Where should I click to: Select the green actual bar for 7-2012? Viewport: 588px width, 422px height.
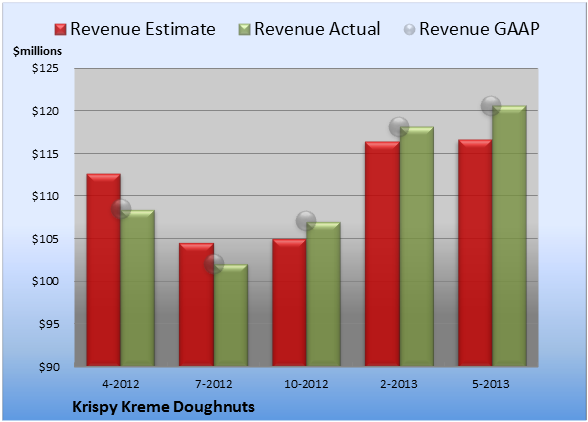(x=231, y=315)
